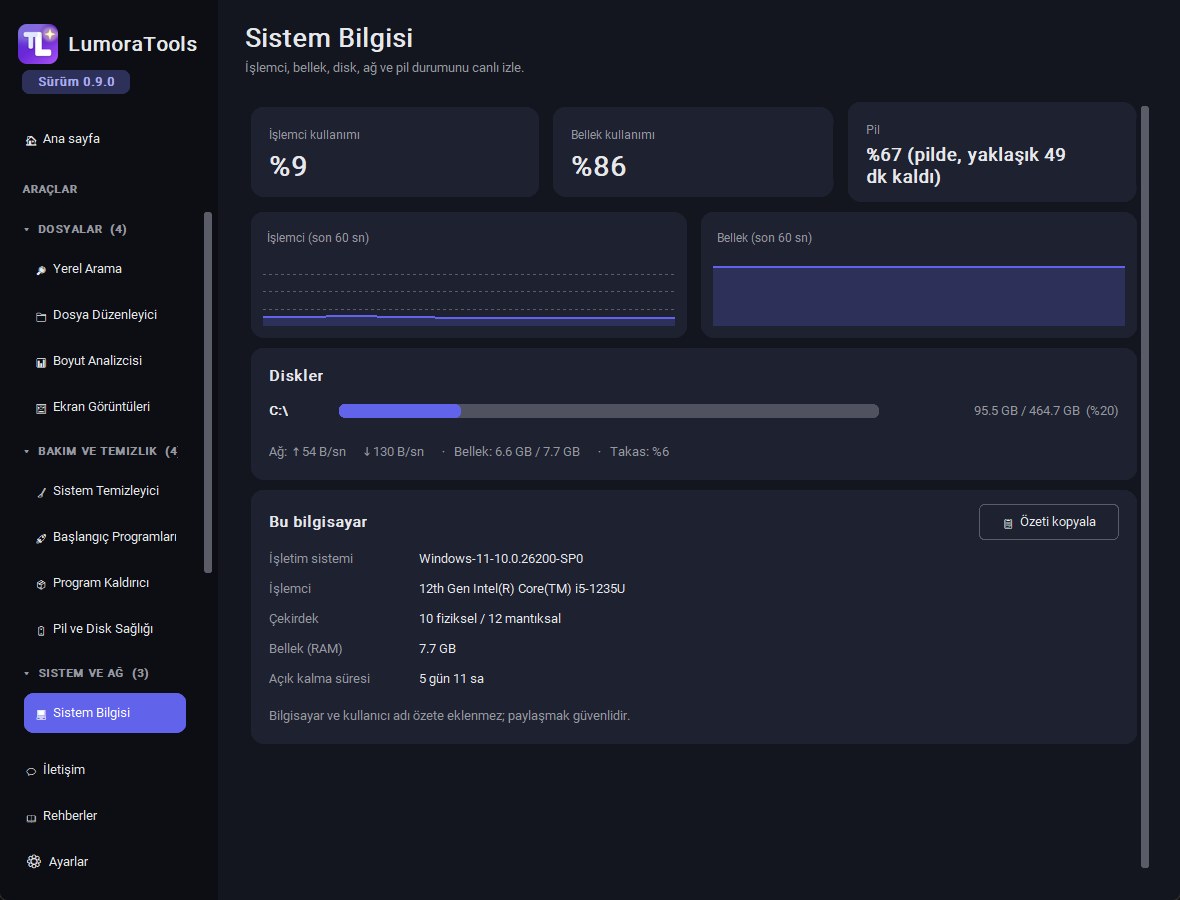Click the 10 fiziksel / 12 mantıksal value
The image size is (1180, 900).
[490, 619]
